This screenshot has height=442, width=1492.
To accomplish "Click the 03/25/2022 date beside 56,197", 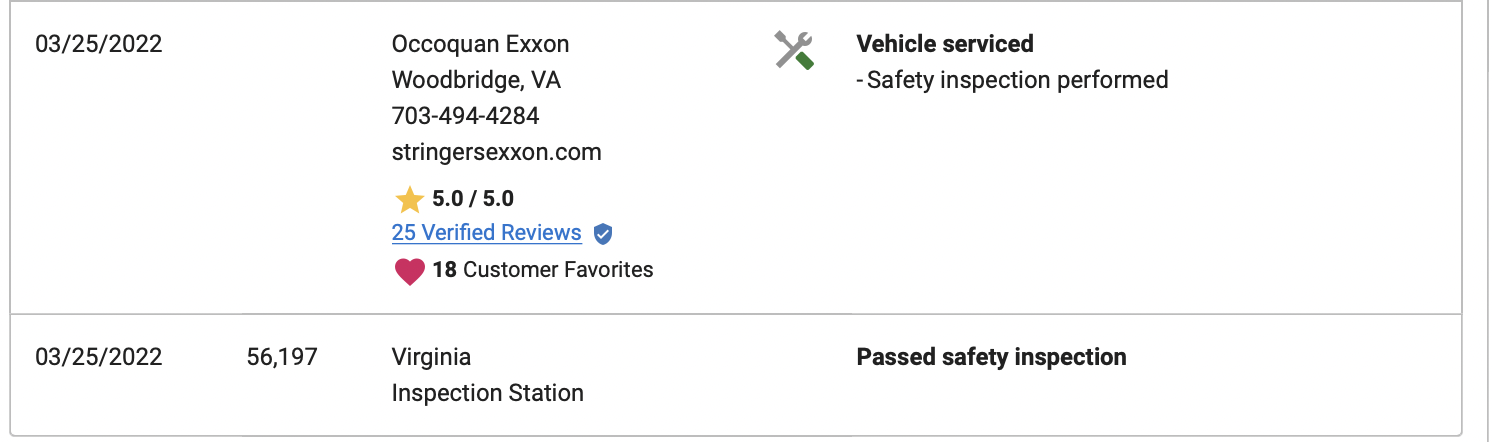I will (x=99, y=357).
